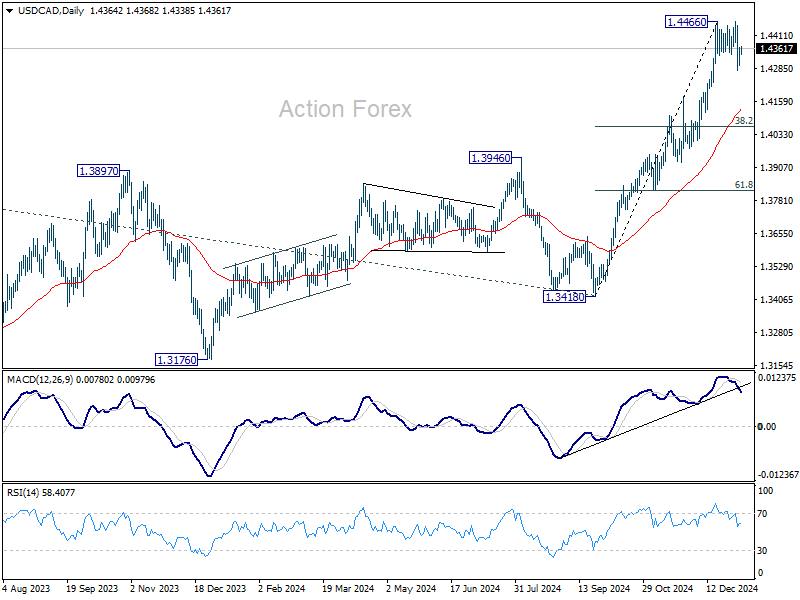Screen dimensions: 800x600
Task: Click the 61.8 Fibonacci level label
Action: pyautogui.click(x=743, y=185)
